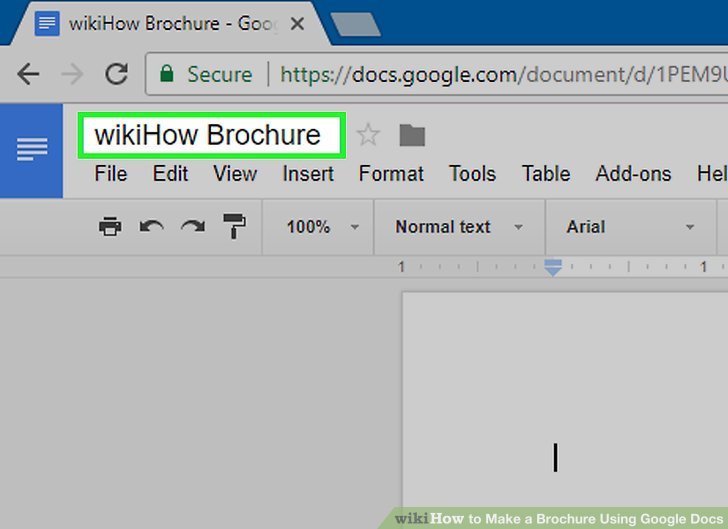Open the Add-ons menu
Image resolution: width=728 pixels, height=529 pixels.
(x=633, y=174)
